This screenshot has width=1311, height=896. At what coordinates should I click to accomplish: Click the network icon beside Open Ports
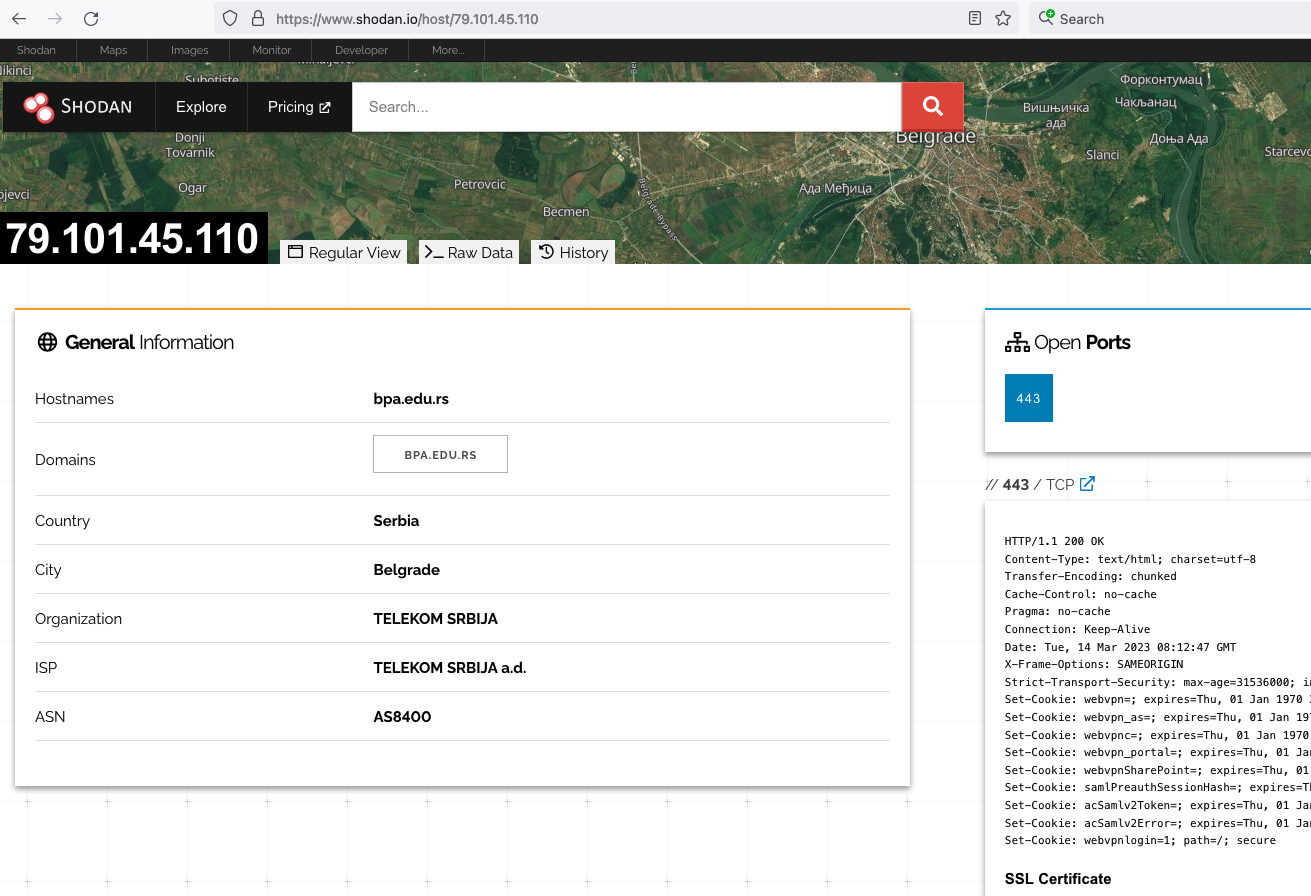[1017, 342]
